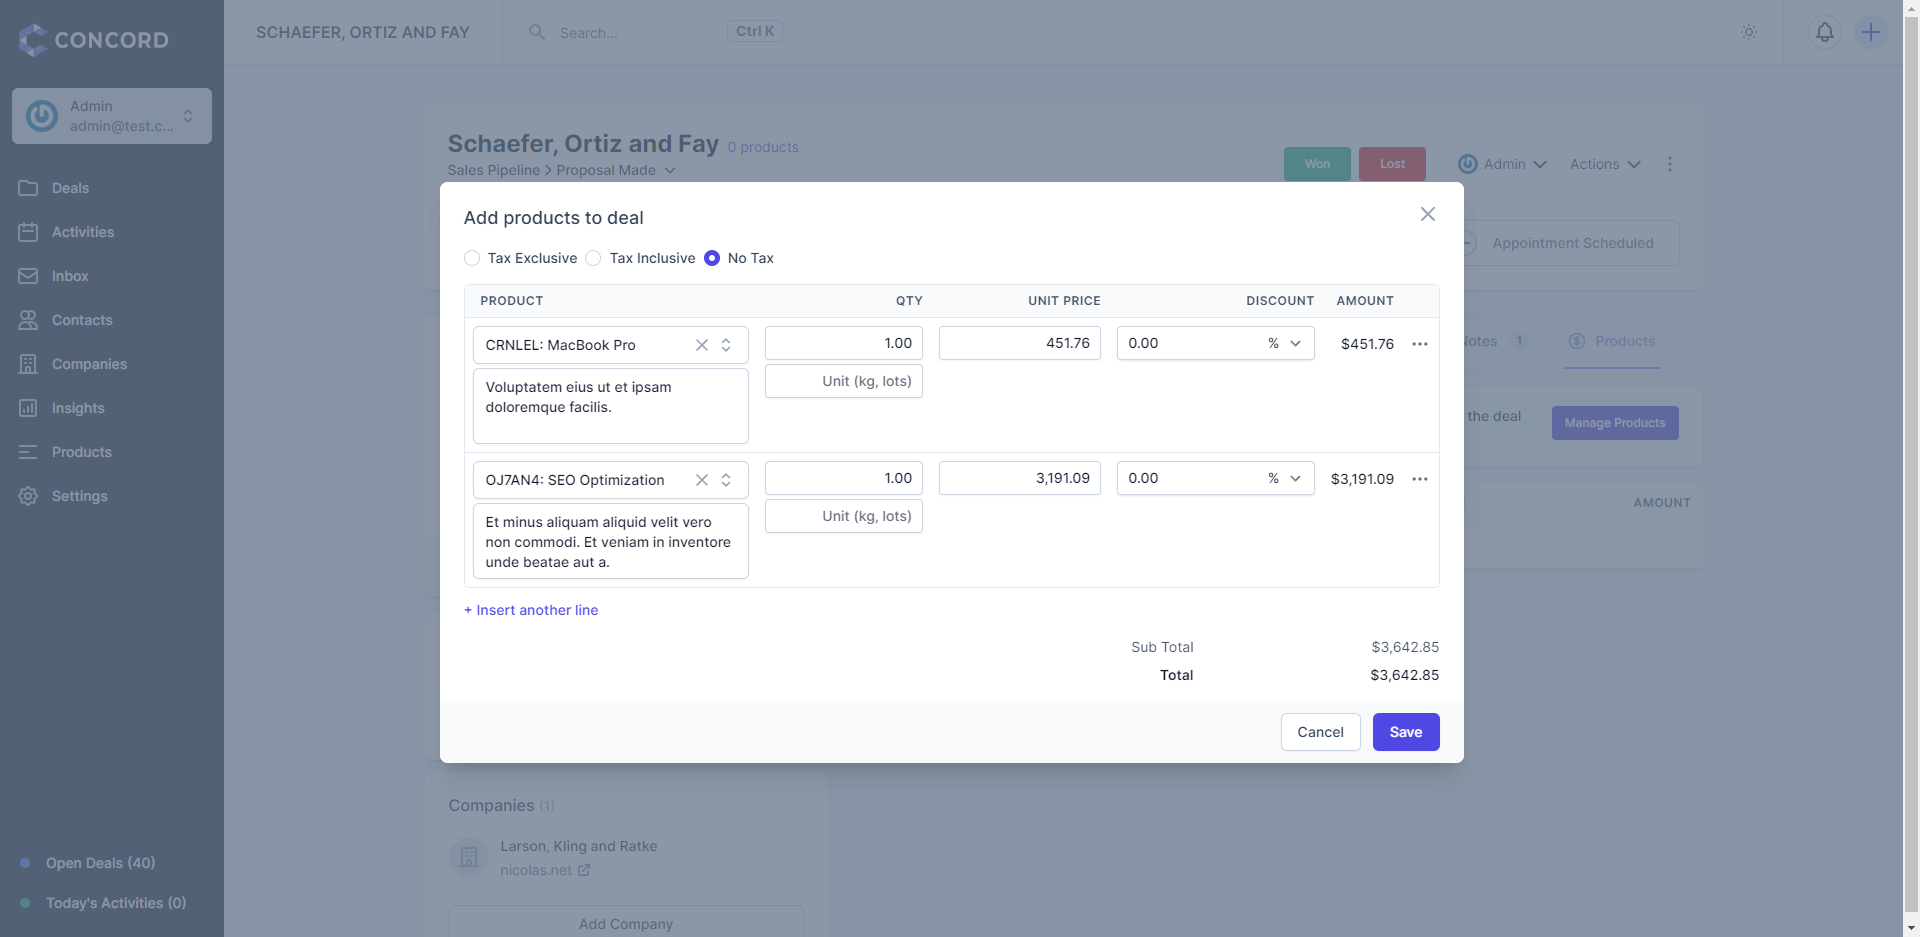Clear the MacBook Pro product selection

tap(702, 345)
